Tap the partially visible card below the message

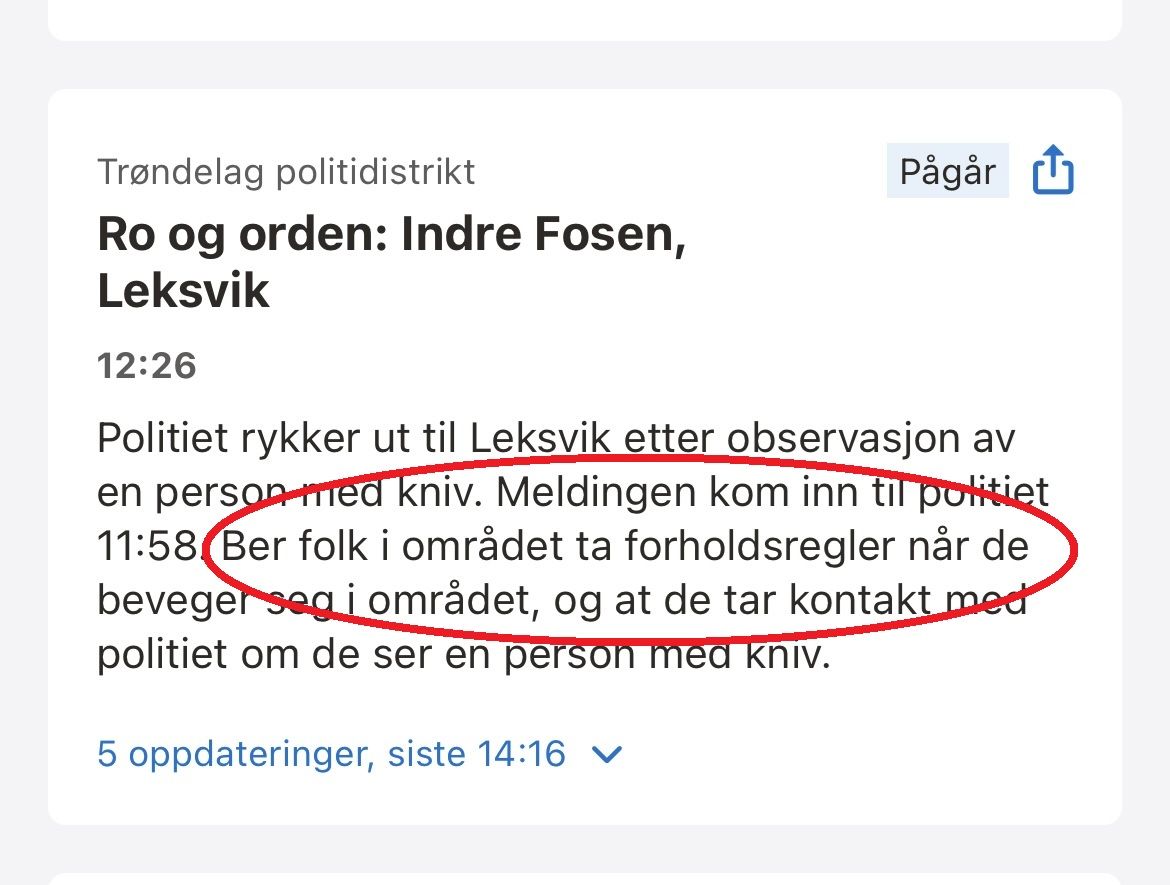click(x=585, y=876)
